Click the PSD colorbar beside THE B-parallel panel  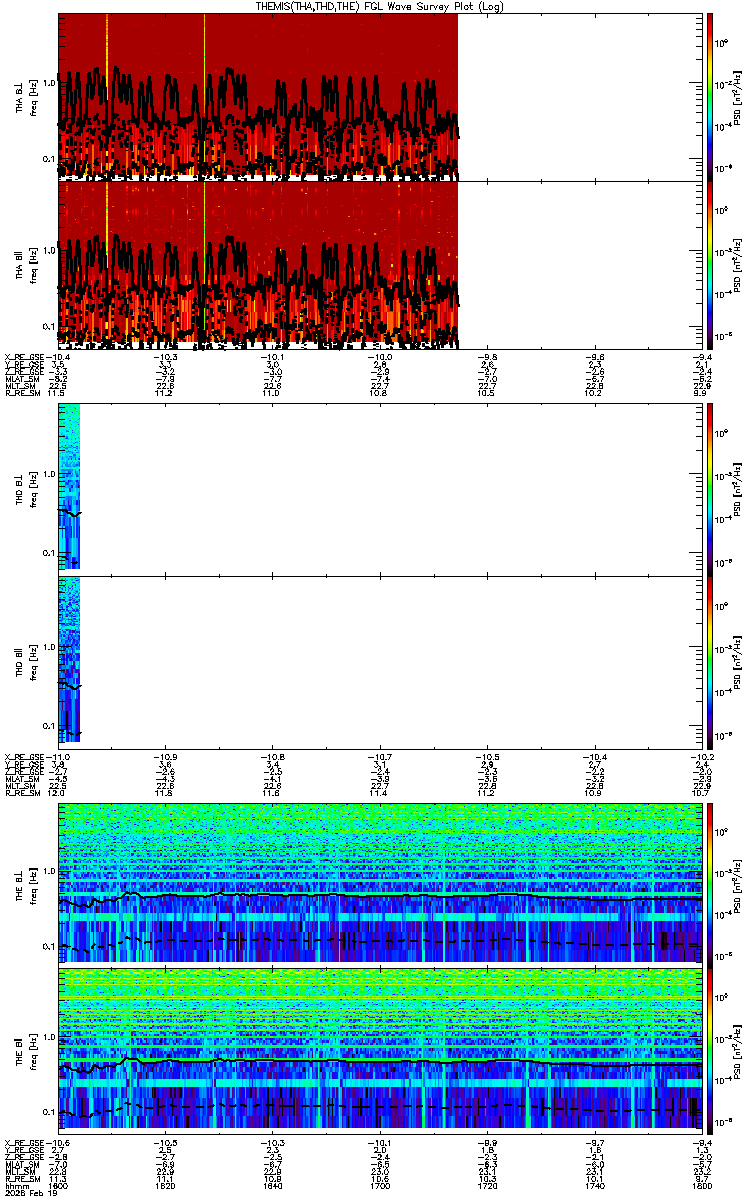[711, 1051]
